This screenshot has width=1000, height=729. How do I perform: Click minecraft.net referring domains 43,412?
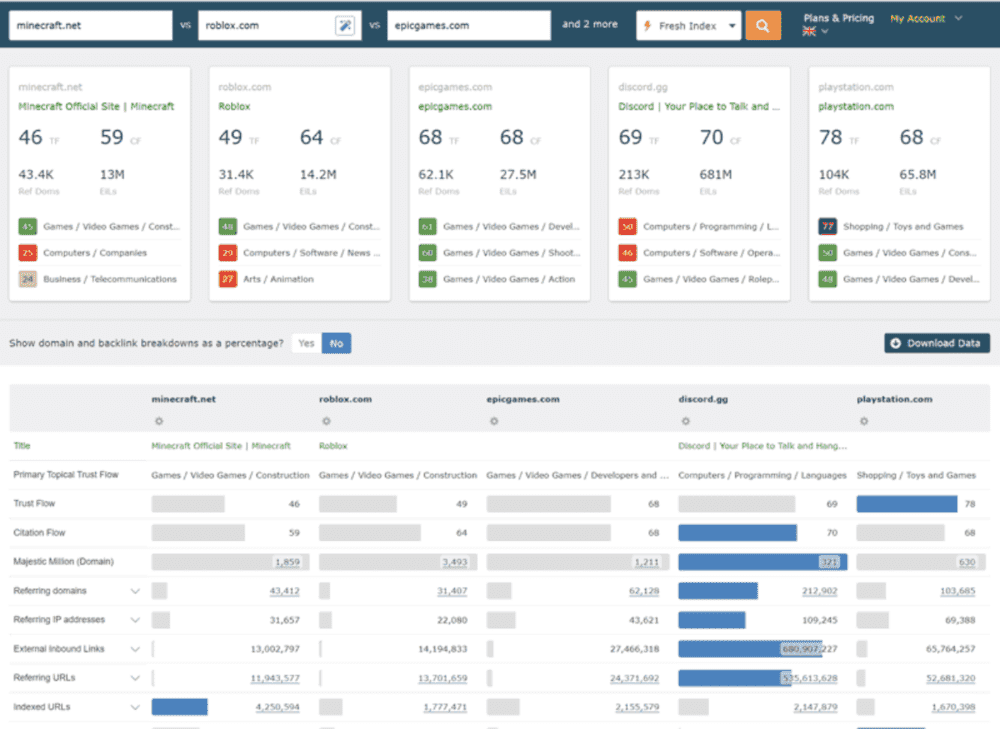click(x=284, y=591)
